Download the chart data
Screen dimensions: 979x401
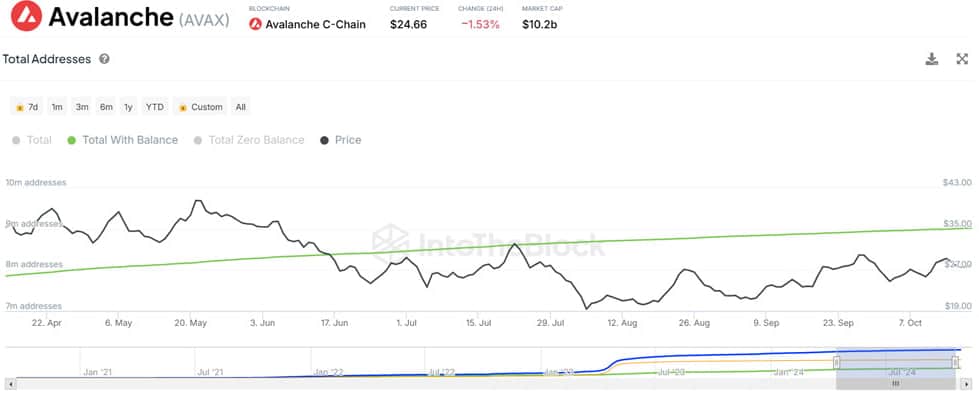(932, 59)
